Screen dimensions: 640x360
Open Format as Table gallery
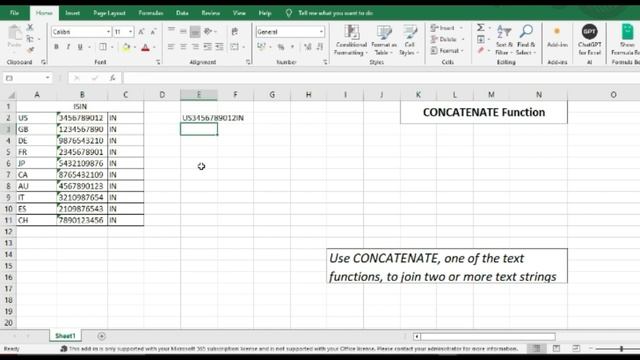[384, 40]
